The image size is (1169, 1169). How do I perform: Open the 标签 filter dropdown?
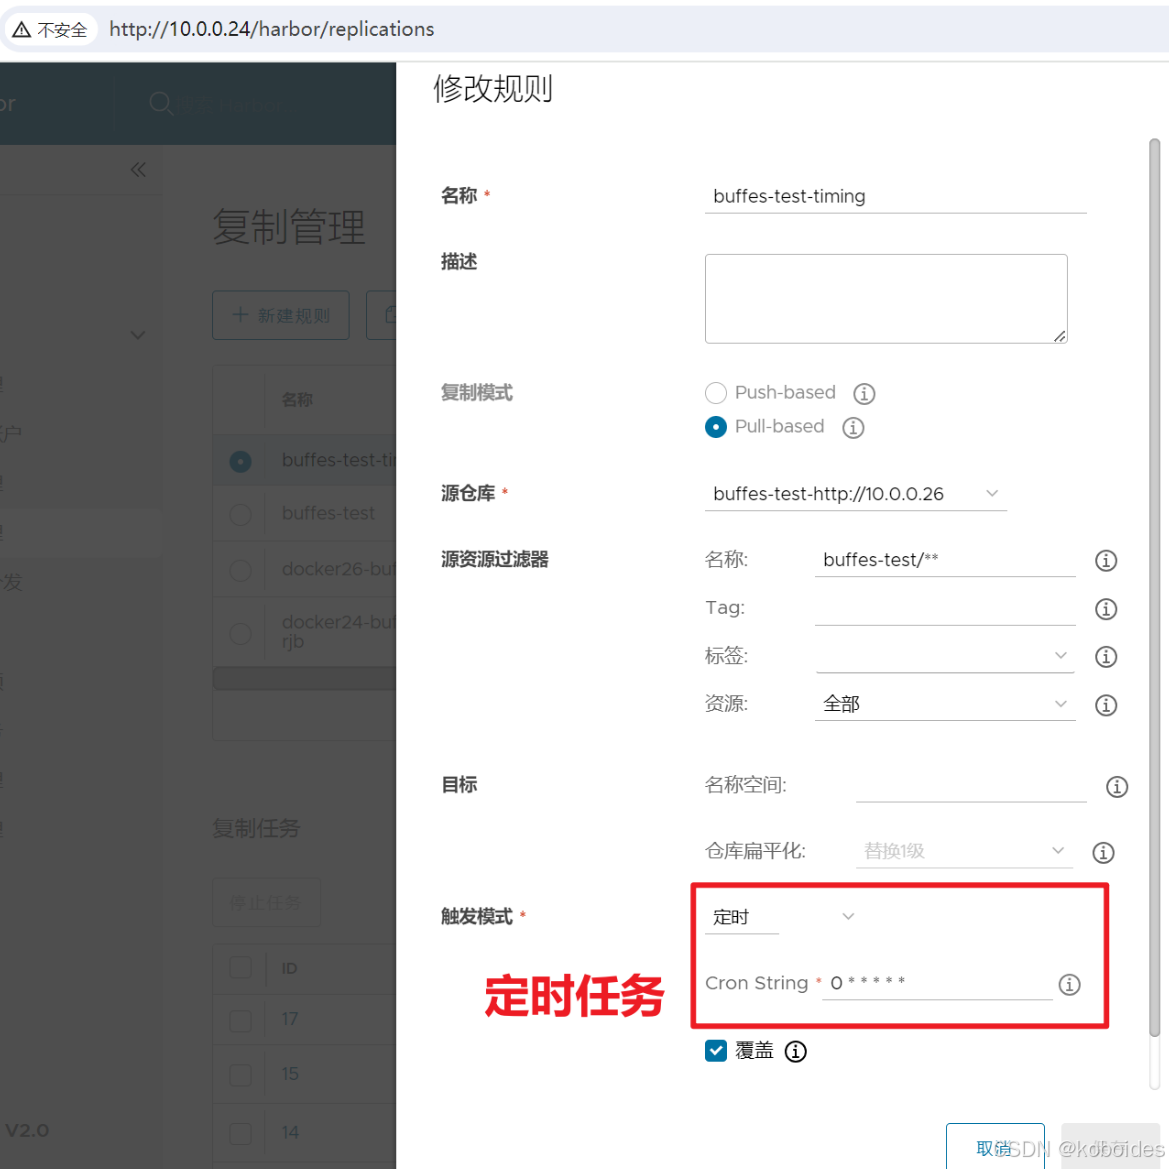[x=945, y=656]
